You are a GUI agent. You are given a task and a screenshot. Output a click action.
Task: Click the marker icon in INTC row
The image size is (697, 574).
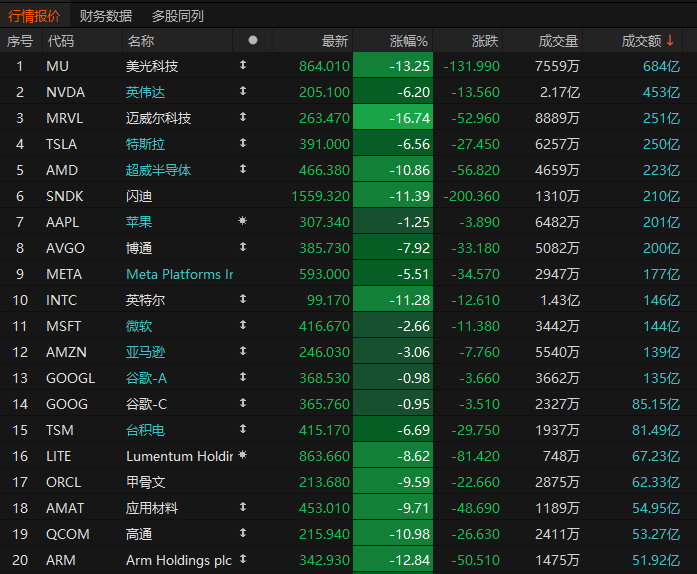[243, 299]
